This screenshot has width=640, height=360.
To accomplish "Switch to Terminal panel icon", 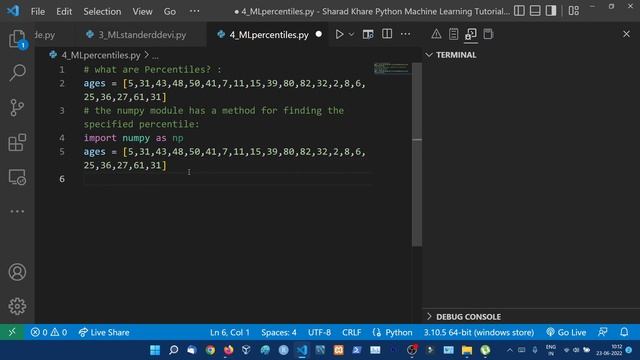I will (x=471, y=34).
